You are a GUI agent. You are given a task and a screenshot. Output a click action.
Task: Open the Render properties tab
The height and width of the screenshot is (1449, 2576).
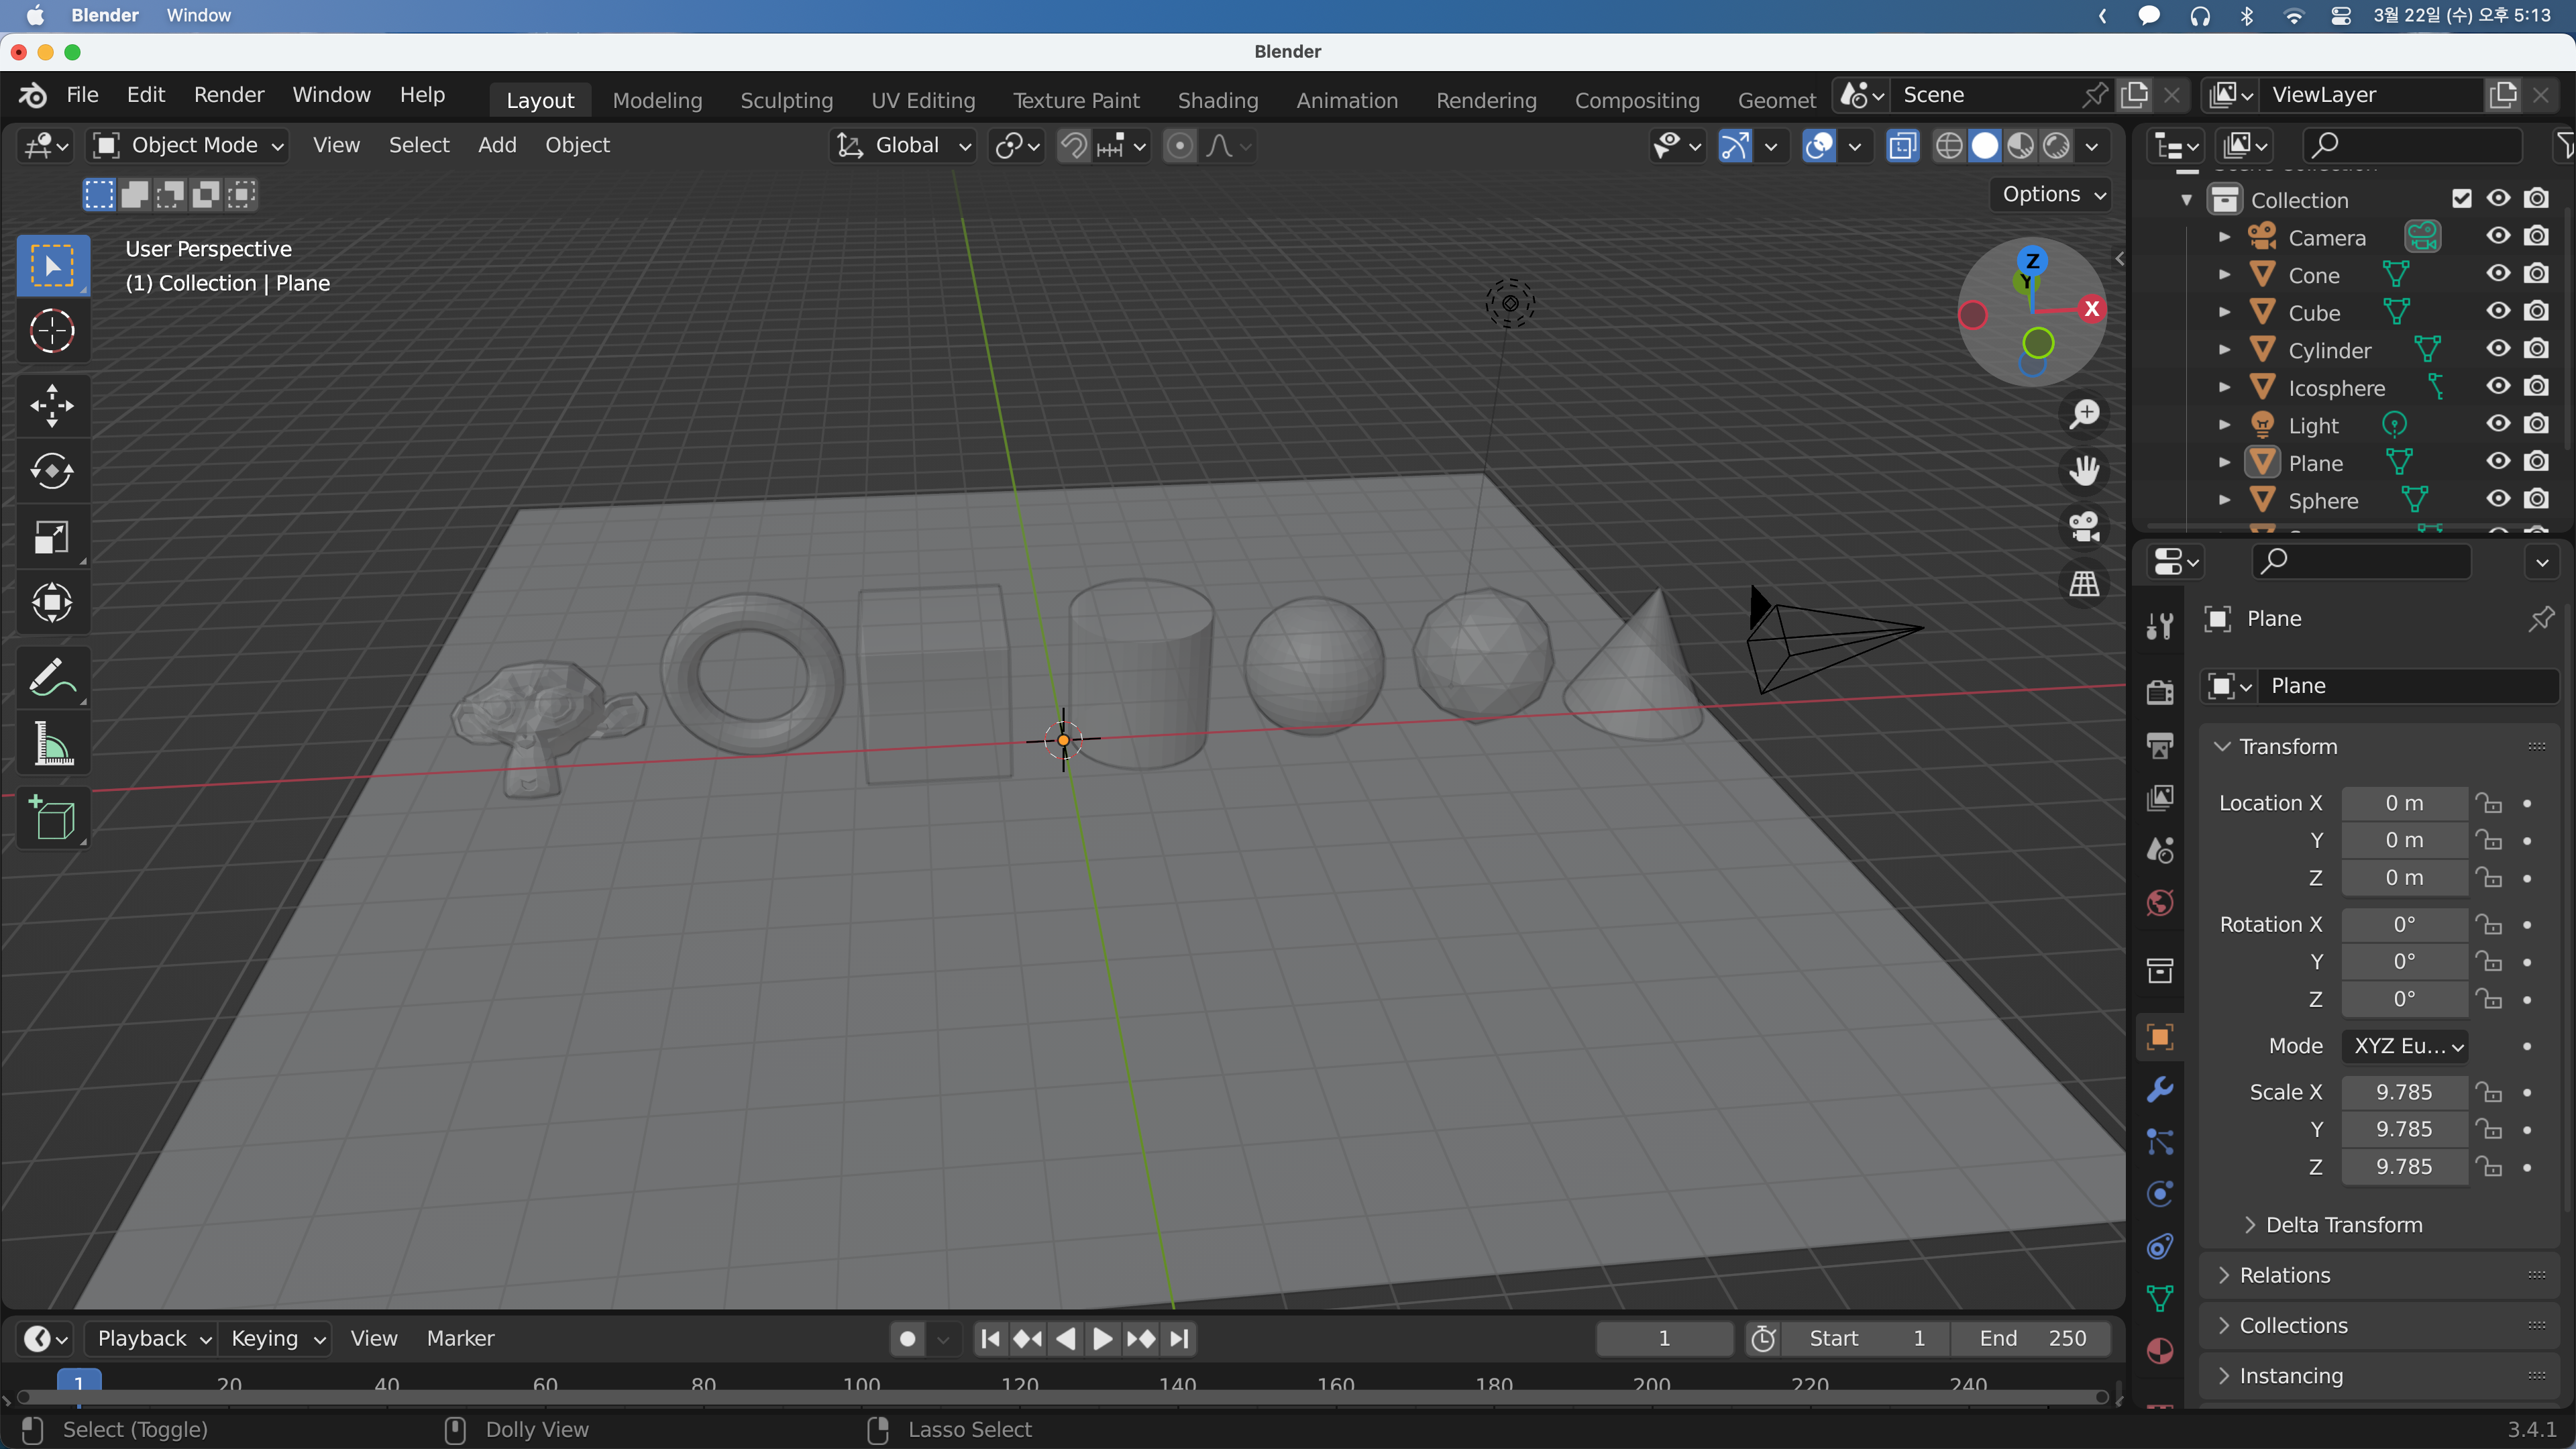pyautogui.click(x=2160, y=691)
